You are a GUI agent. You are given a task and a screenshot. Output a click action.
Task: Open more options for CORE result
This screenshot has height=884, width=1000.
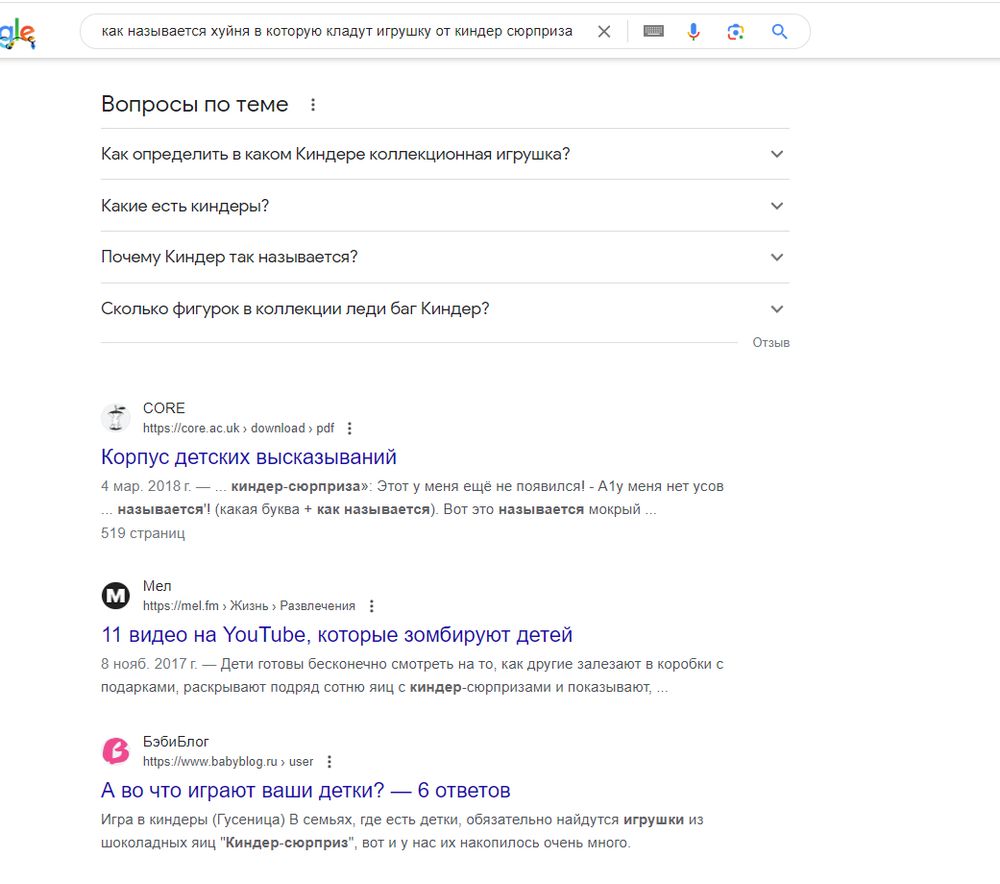pyautogui.click(x=350, y=428)
